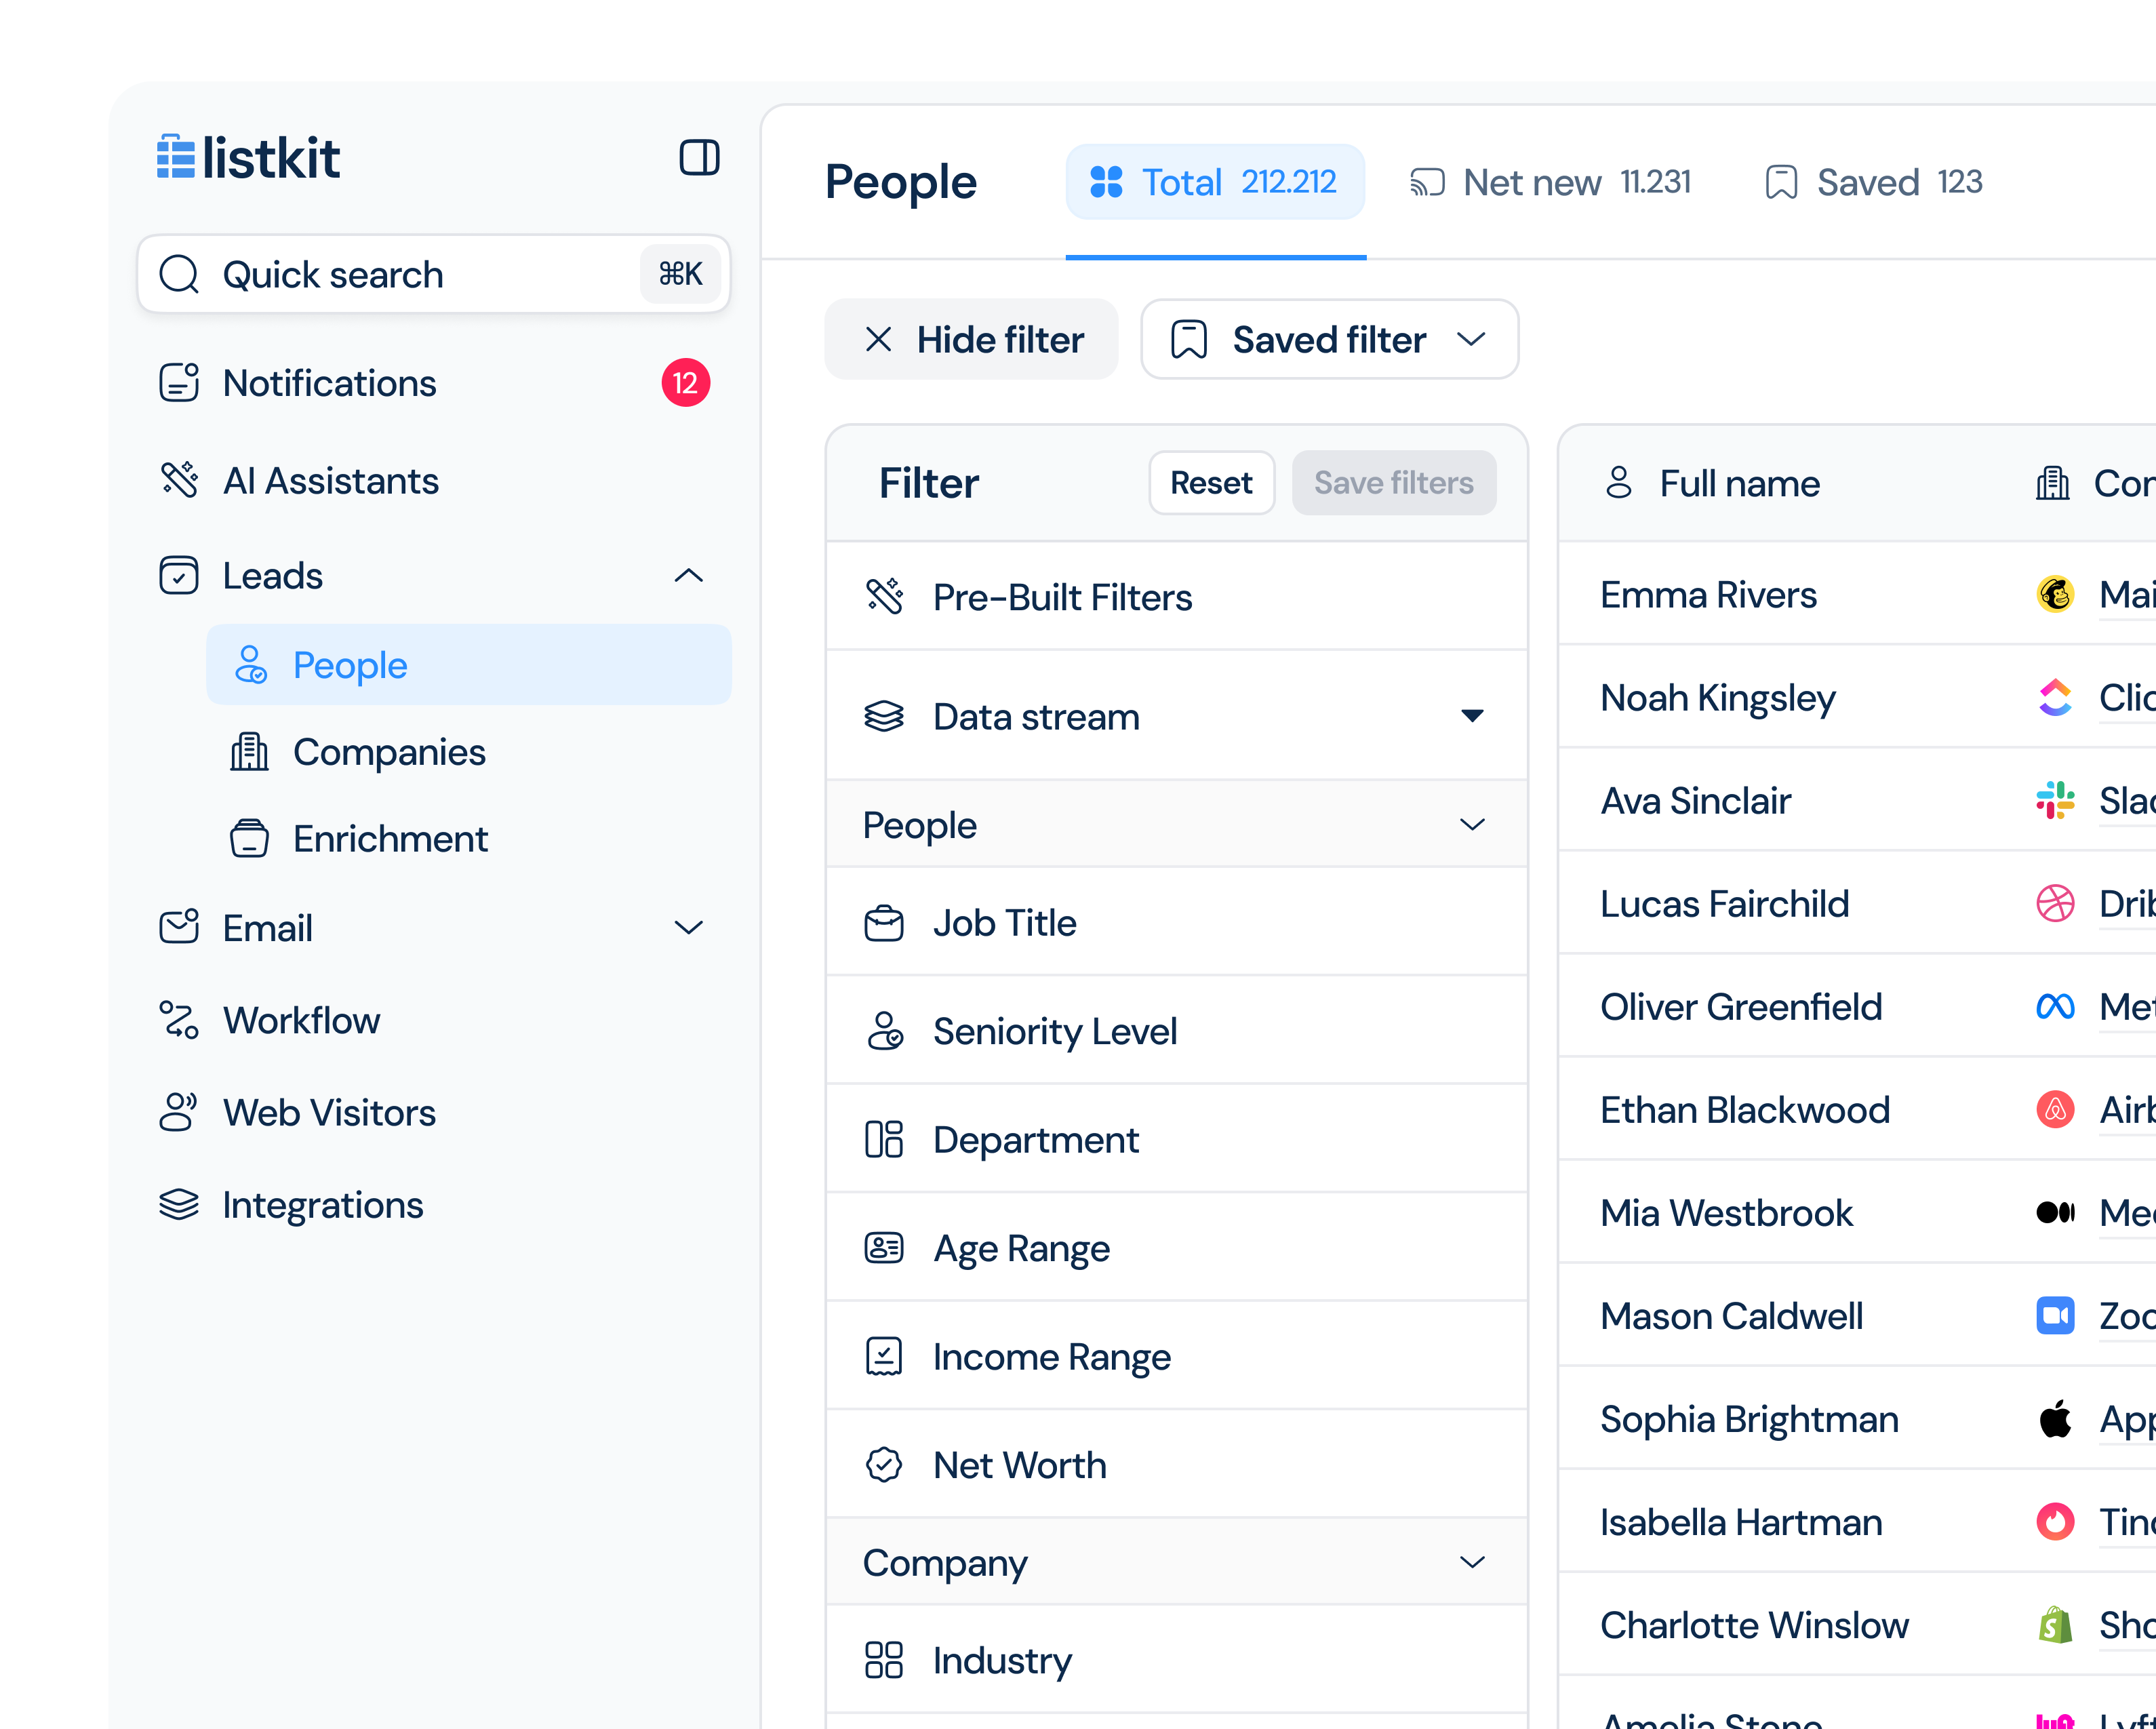Click the Workflow icon in the sidebar
This screenshot has height=1729, width=2156.
click(179, 1020)
